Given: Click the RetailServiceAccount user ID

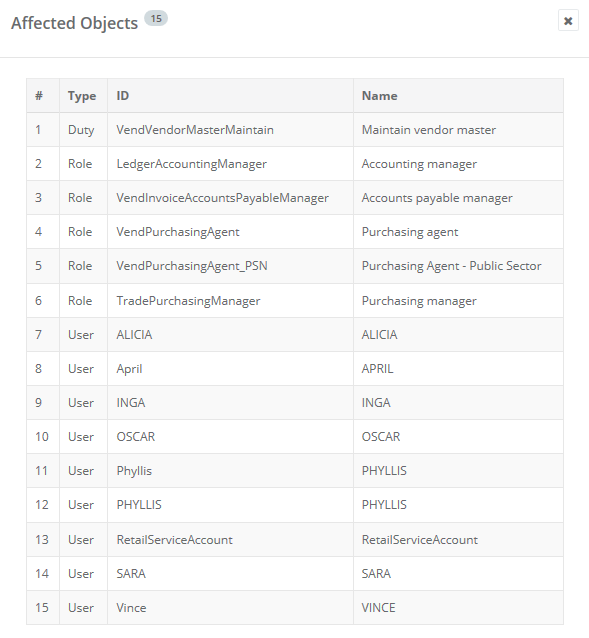Looking at the screenshot, I should [175, 540].
